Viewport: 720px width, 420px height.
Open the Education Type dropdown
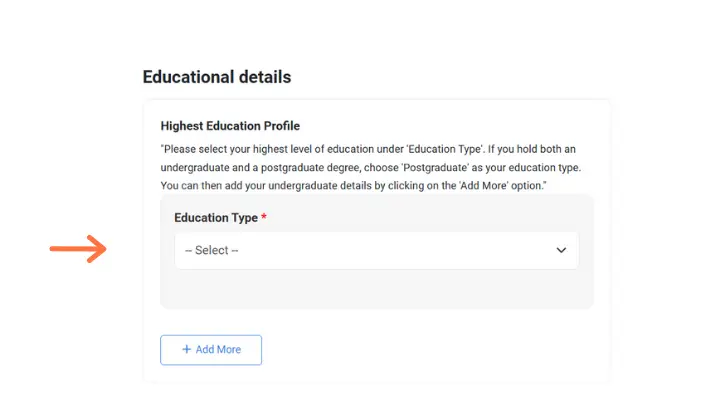(377, 250)
